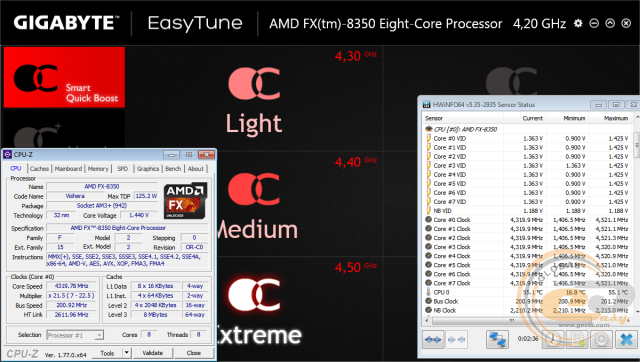The image size is (640, 362).
Task: Click the Max TDP 125.2 W value
Action: pos(146,196)
